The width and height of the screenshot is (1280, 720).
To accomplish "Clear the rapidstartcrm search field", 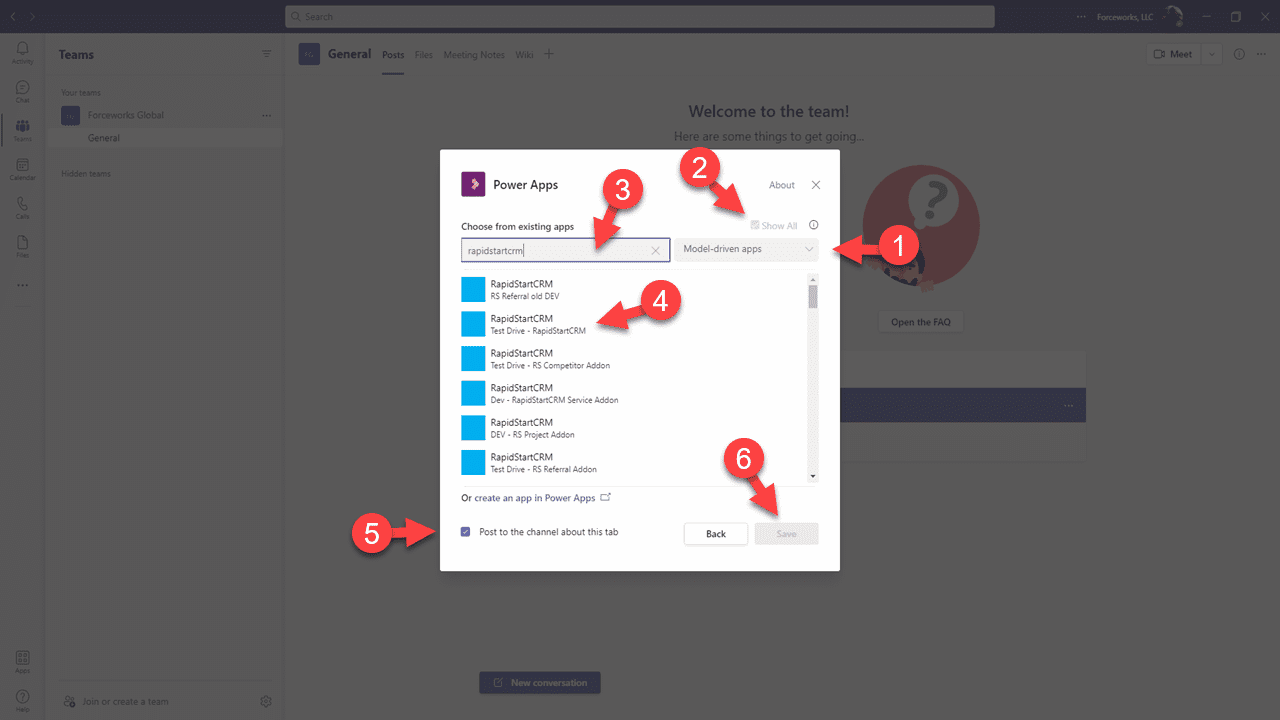I will (x=657, y=249).
